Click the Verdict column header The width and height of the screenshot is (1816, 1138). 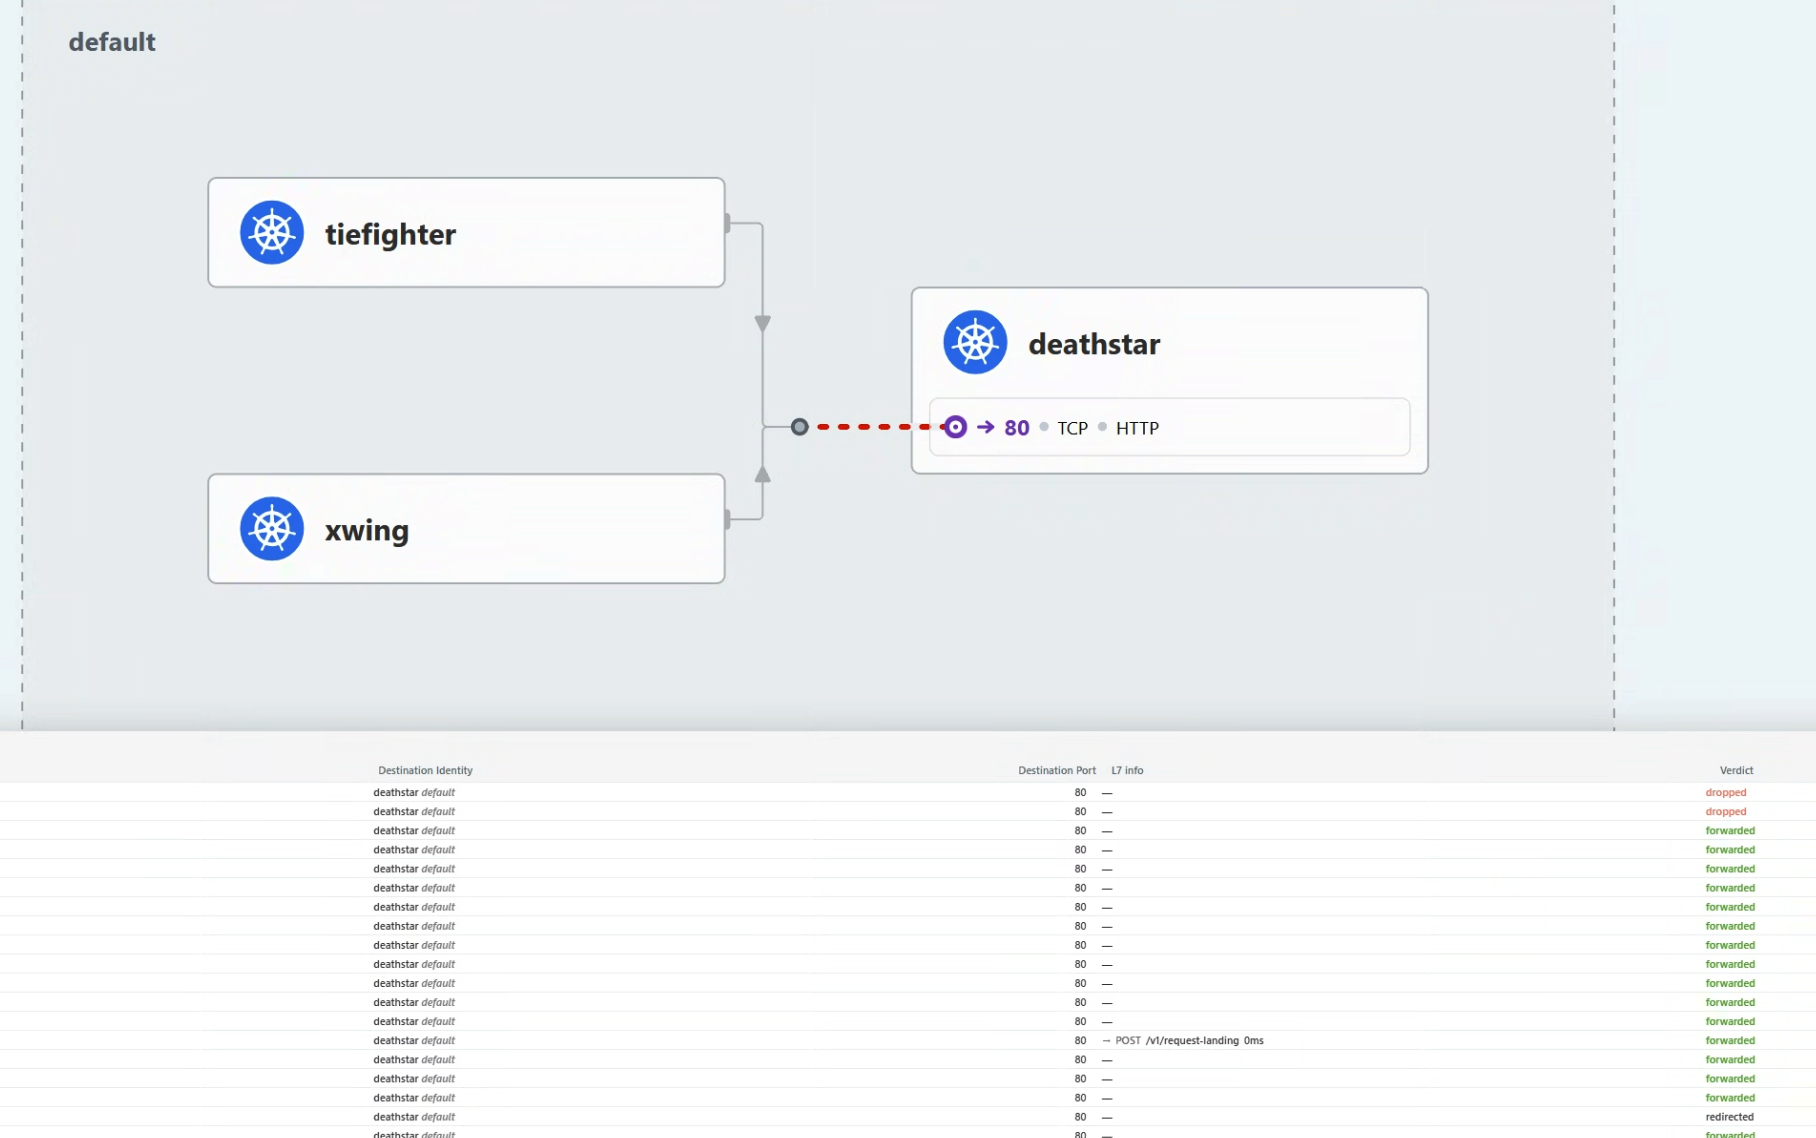tap(1735, 770)
